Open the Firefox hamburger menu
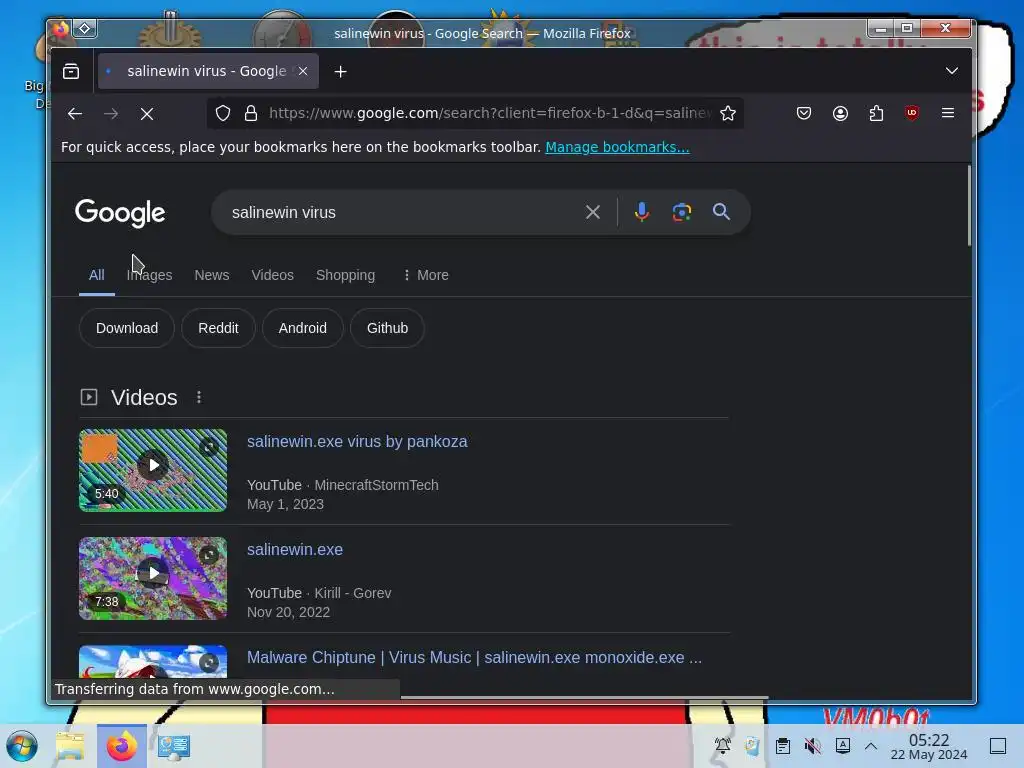 pyautogui.click(x=948, y=114)
